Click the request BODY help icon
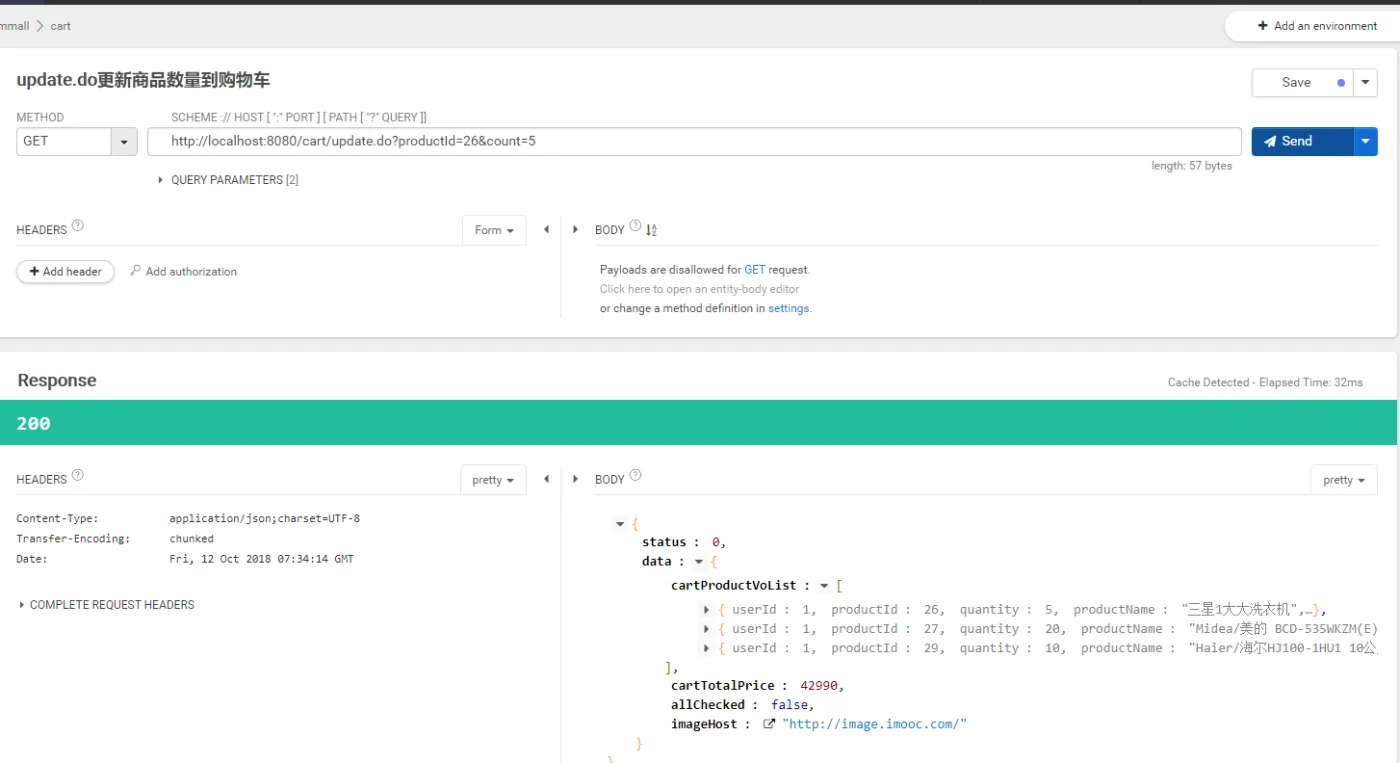This screenshot has width=1400, height=763. click(635, 226)
